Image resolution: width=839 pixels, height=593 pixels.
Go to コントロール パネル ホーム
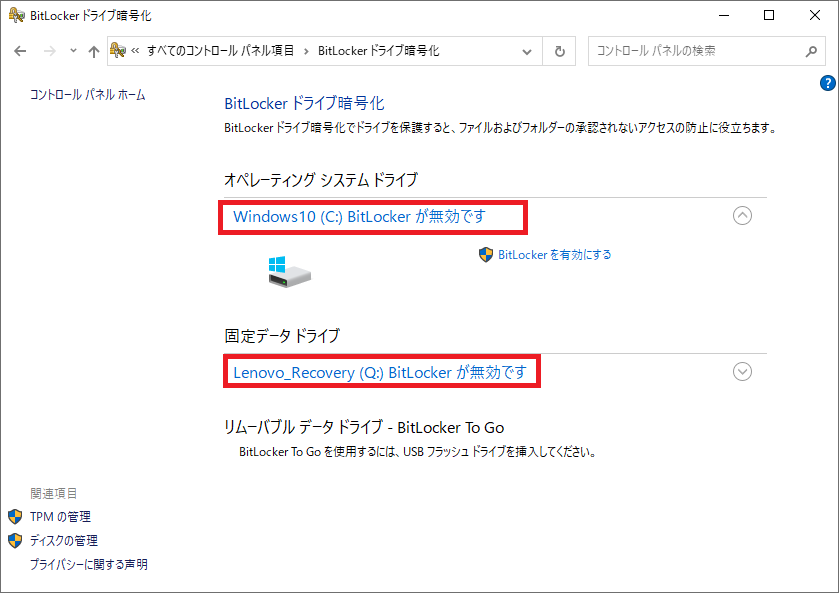point(88,95)
